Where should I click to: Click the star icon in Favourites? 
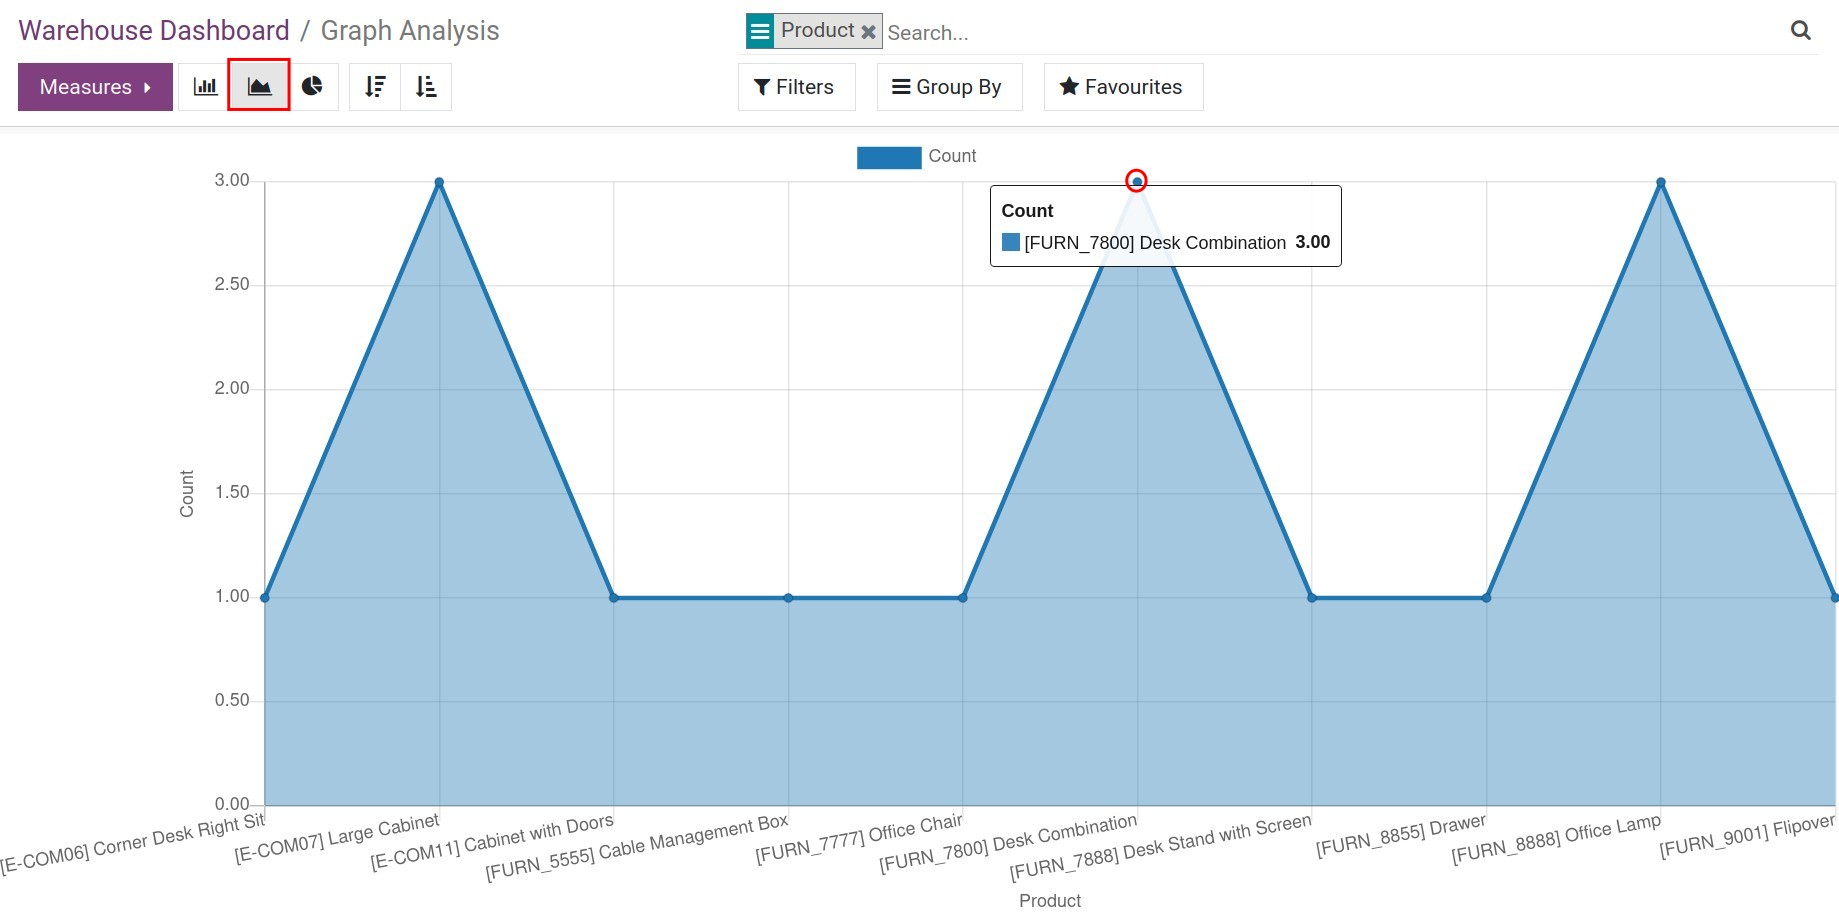[1069, 87]
